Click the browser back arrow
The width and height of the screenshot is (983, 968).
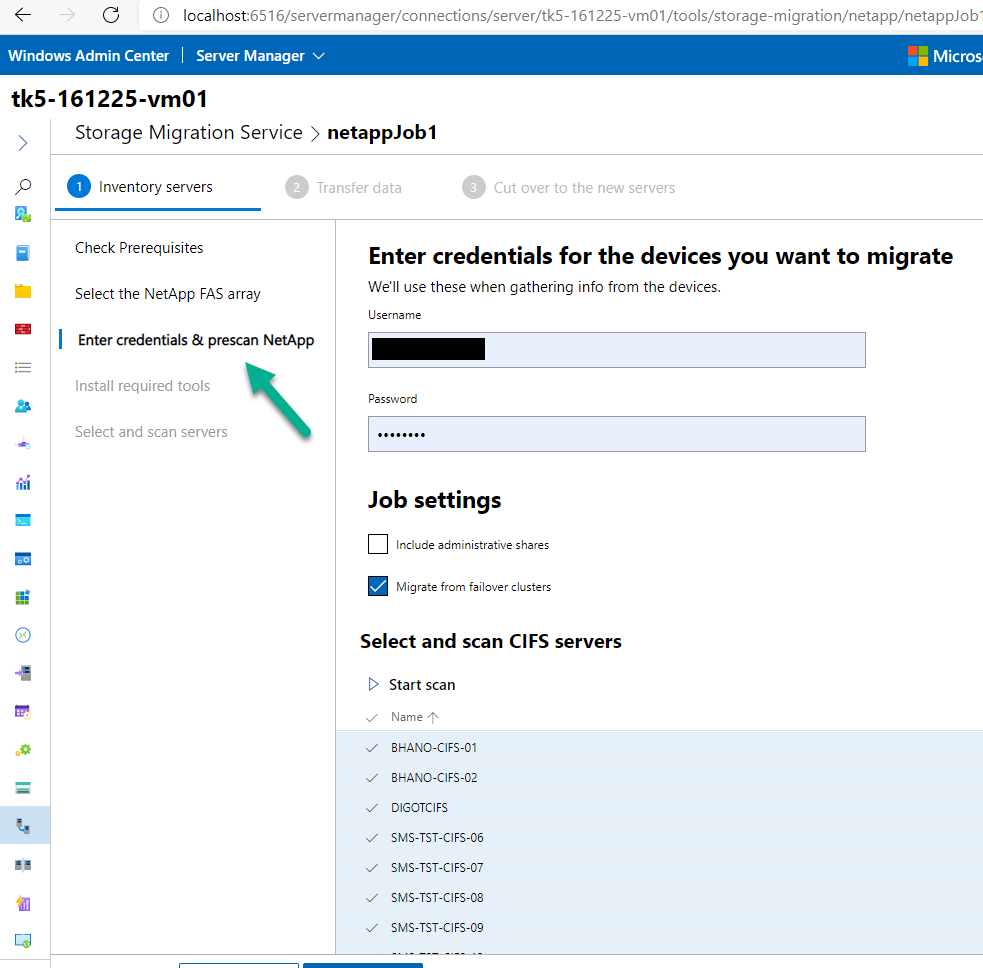[x=23, y=15]
